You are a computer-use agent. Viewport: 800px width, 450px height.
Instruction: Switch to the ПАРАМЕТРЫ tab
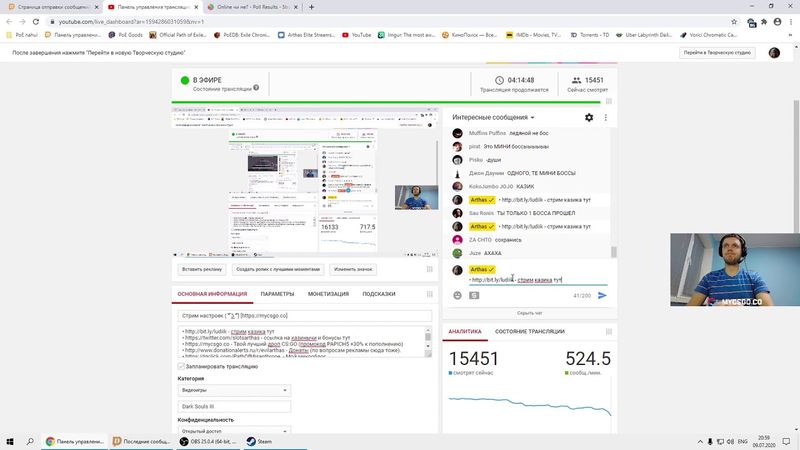tap(277, 294)
